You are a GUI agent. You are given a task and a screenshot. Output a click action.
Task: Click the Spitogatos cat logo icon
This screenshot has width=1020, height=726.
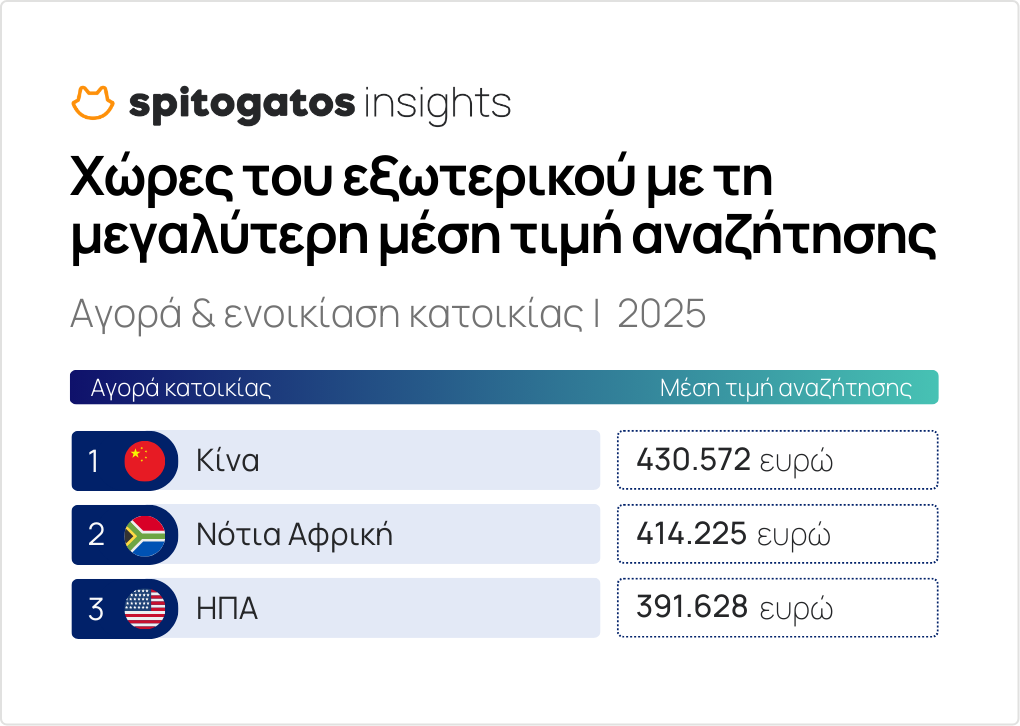(x=94, y=102)
